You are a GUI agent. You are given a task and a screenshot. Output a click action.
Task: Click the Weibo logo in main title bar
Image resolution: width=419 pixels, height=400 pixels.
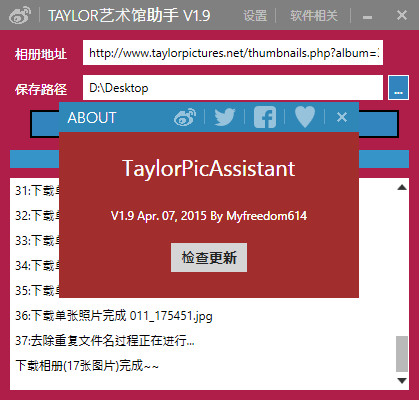pyautogui.click(x=20, y=15)
